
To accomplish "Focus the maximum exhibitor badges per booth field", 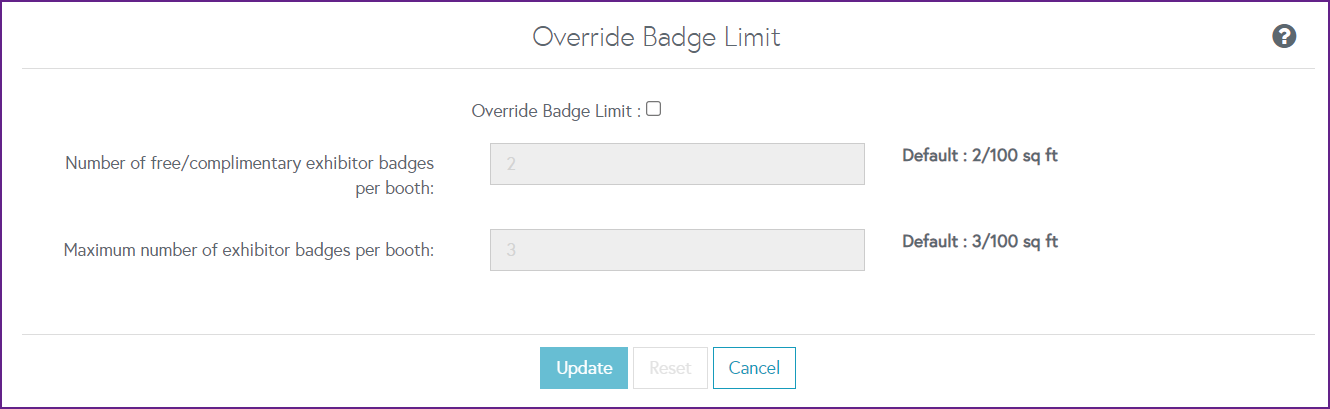I will point(677,250).
